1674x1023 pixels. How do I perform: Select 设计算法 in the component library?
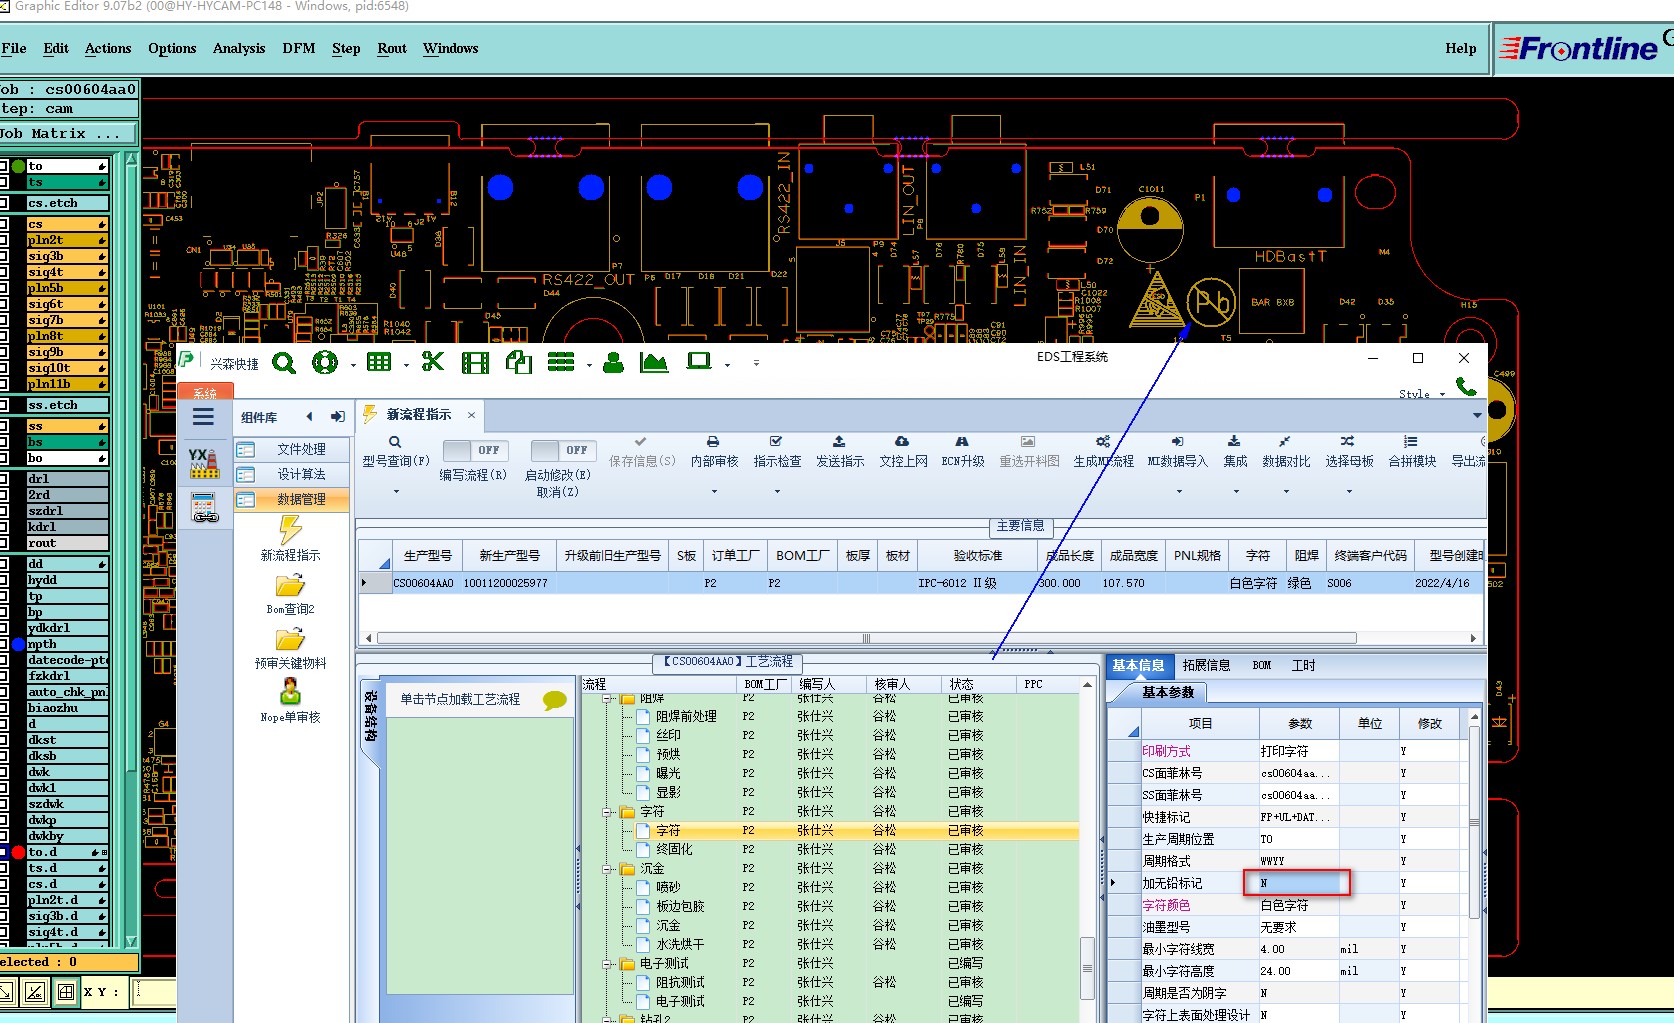(x=301, y=474)
